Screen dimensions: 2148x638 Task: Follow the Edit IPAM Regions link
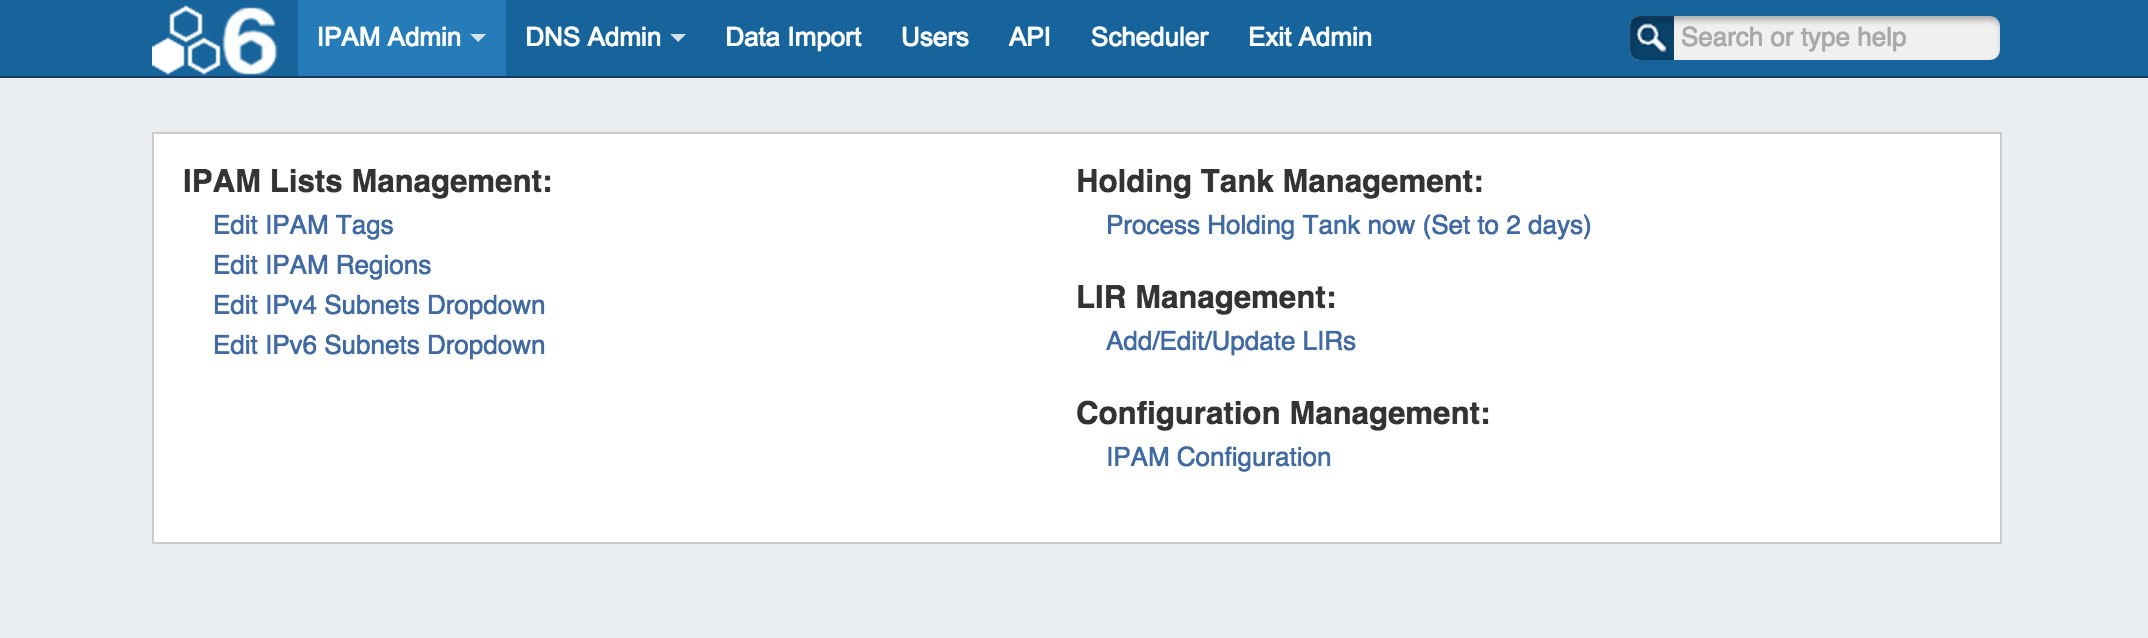322,265
